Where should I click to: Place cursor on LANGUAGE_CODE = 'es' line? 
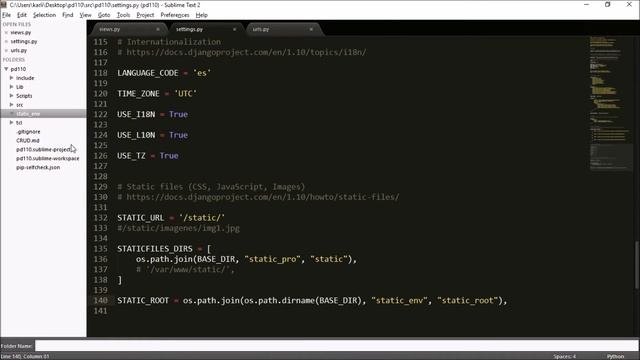164,73
